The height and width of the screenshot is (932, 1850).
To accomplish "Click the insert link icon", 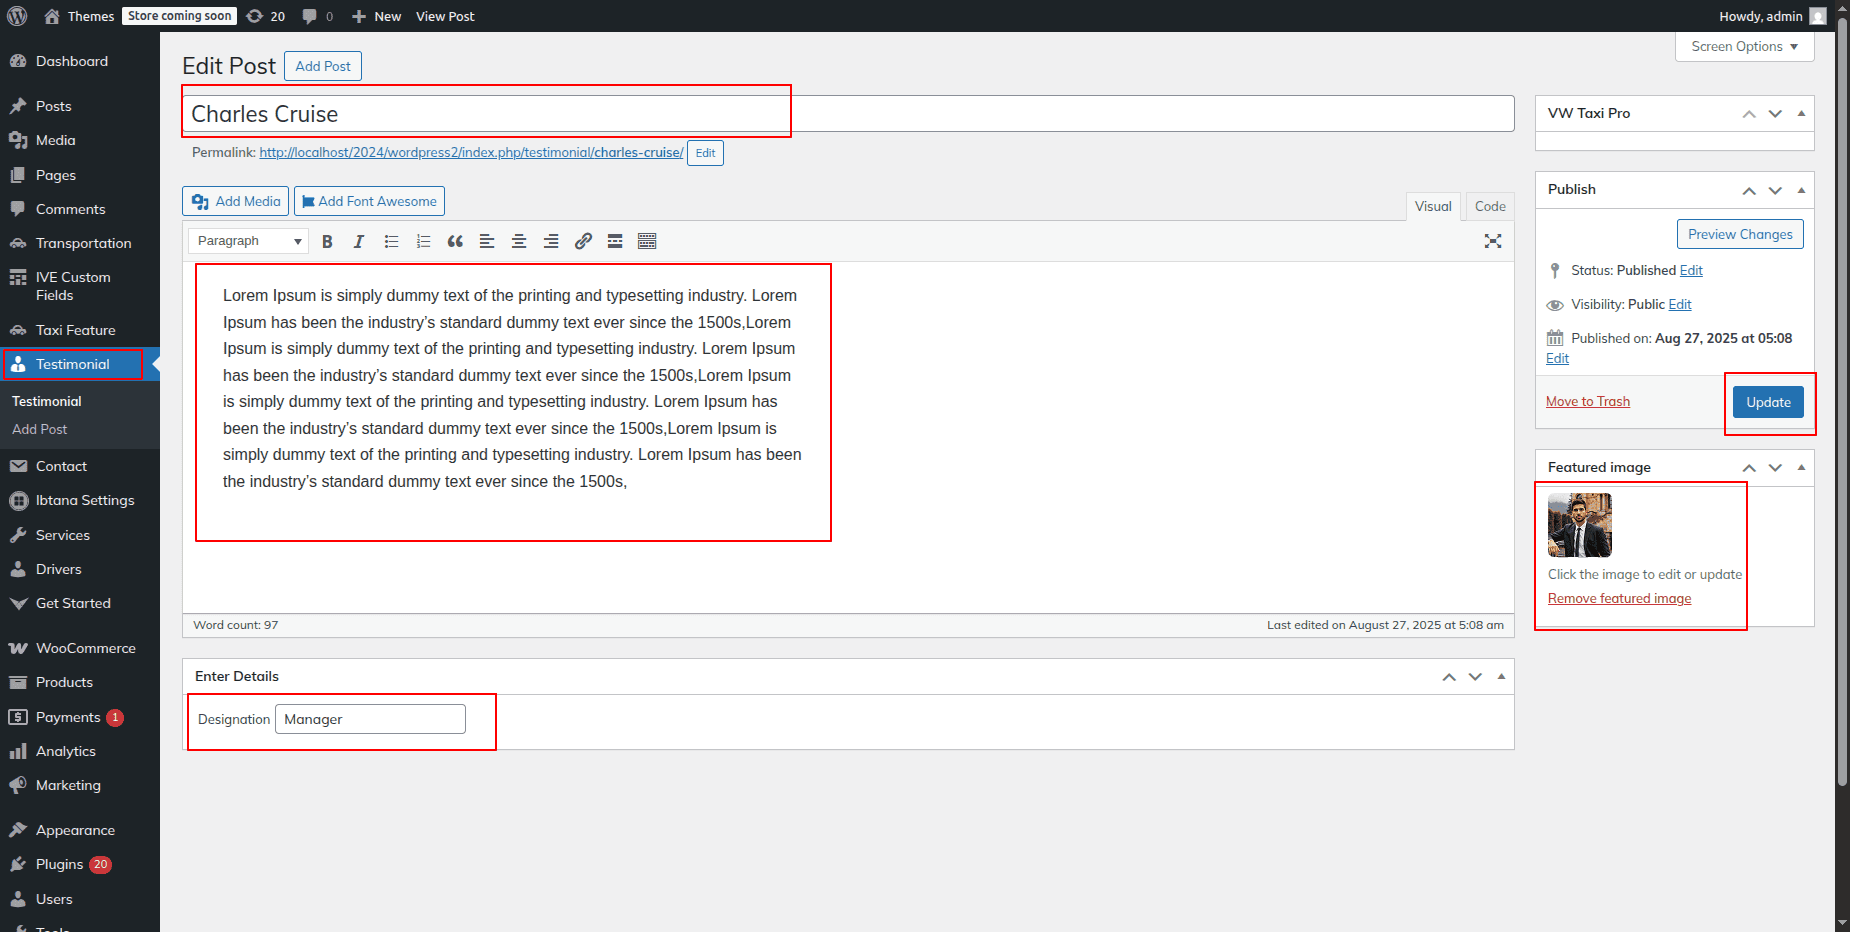I will (x=583, y=241).
